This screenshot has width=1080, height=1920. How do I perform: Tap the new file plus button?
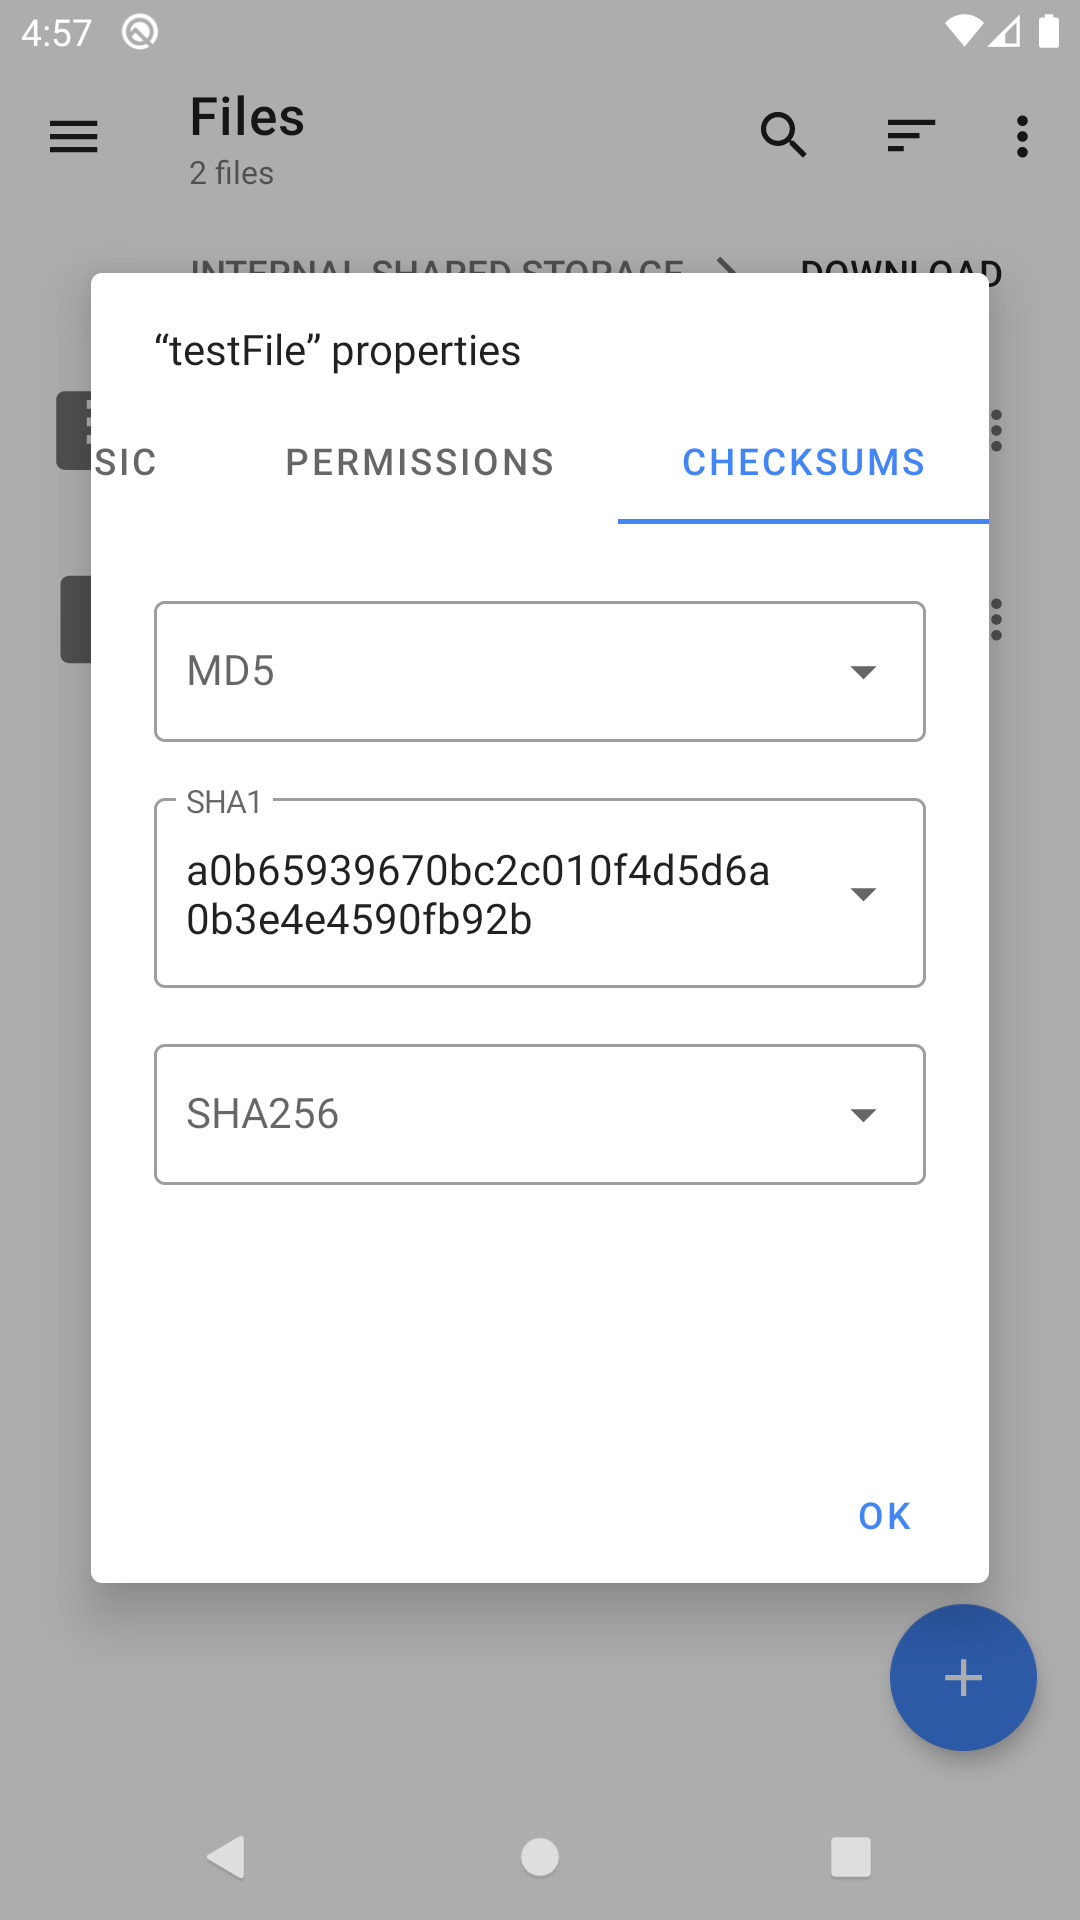(x=962, y=1677)
